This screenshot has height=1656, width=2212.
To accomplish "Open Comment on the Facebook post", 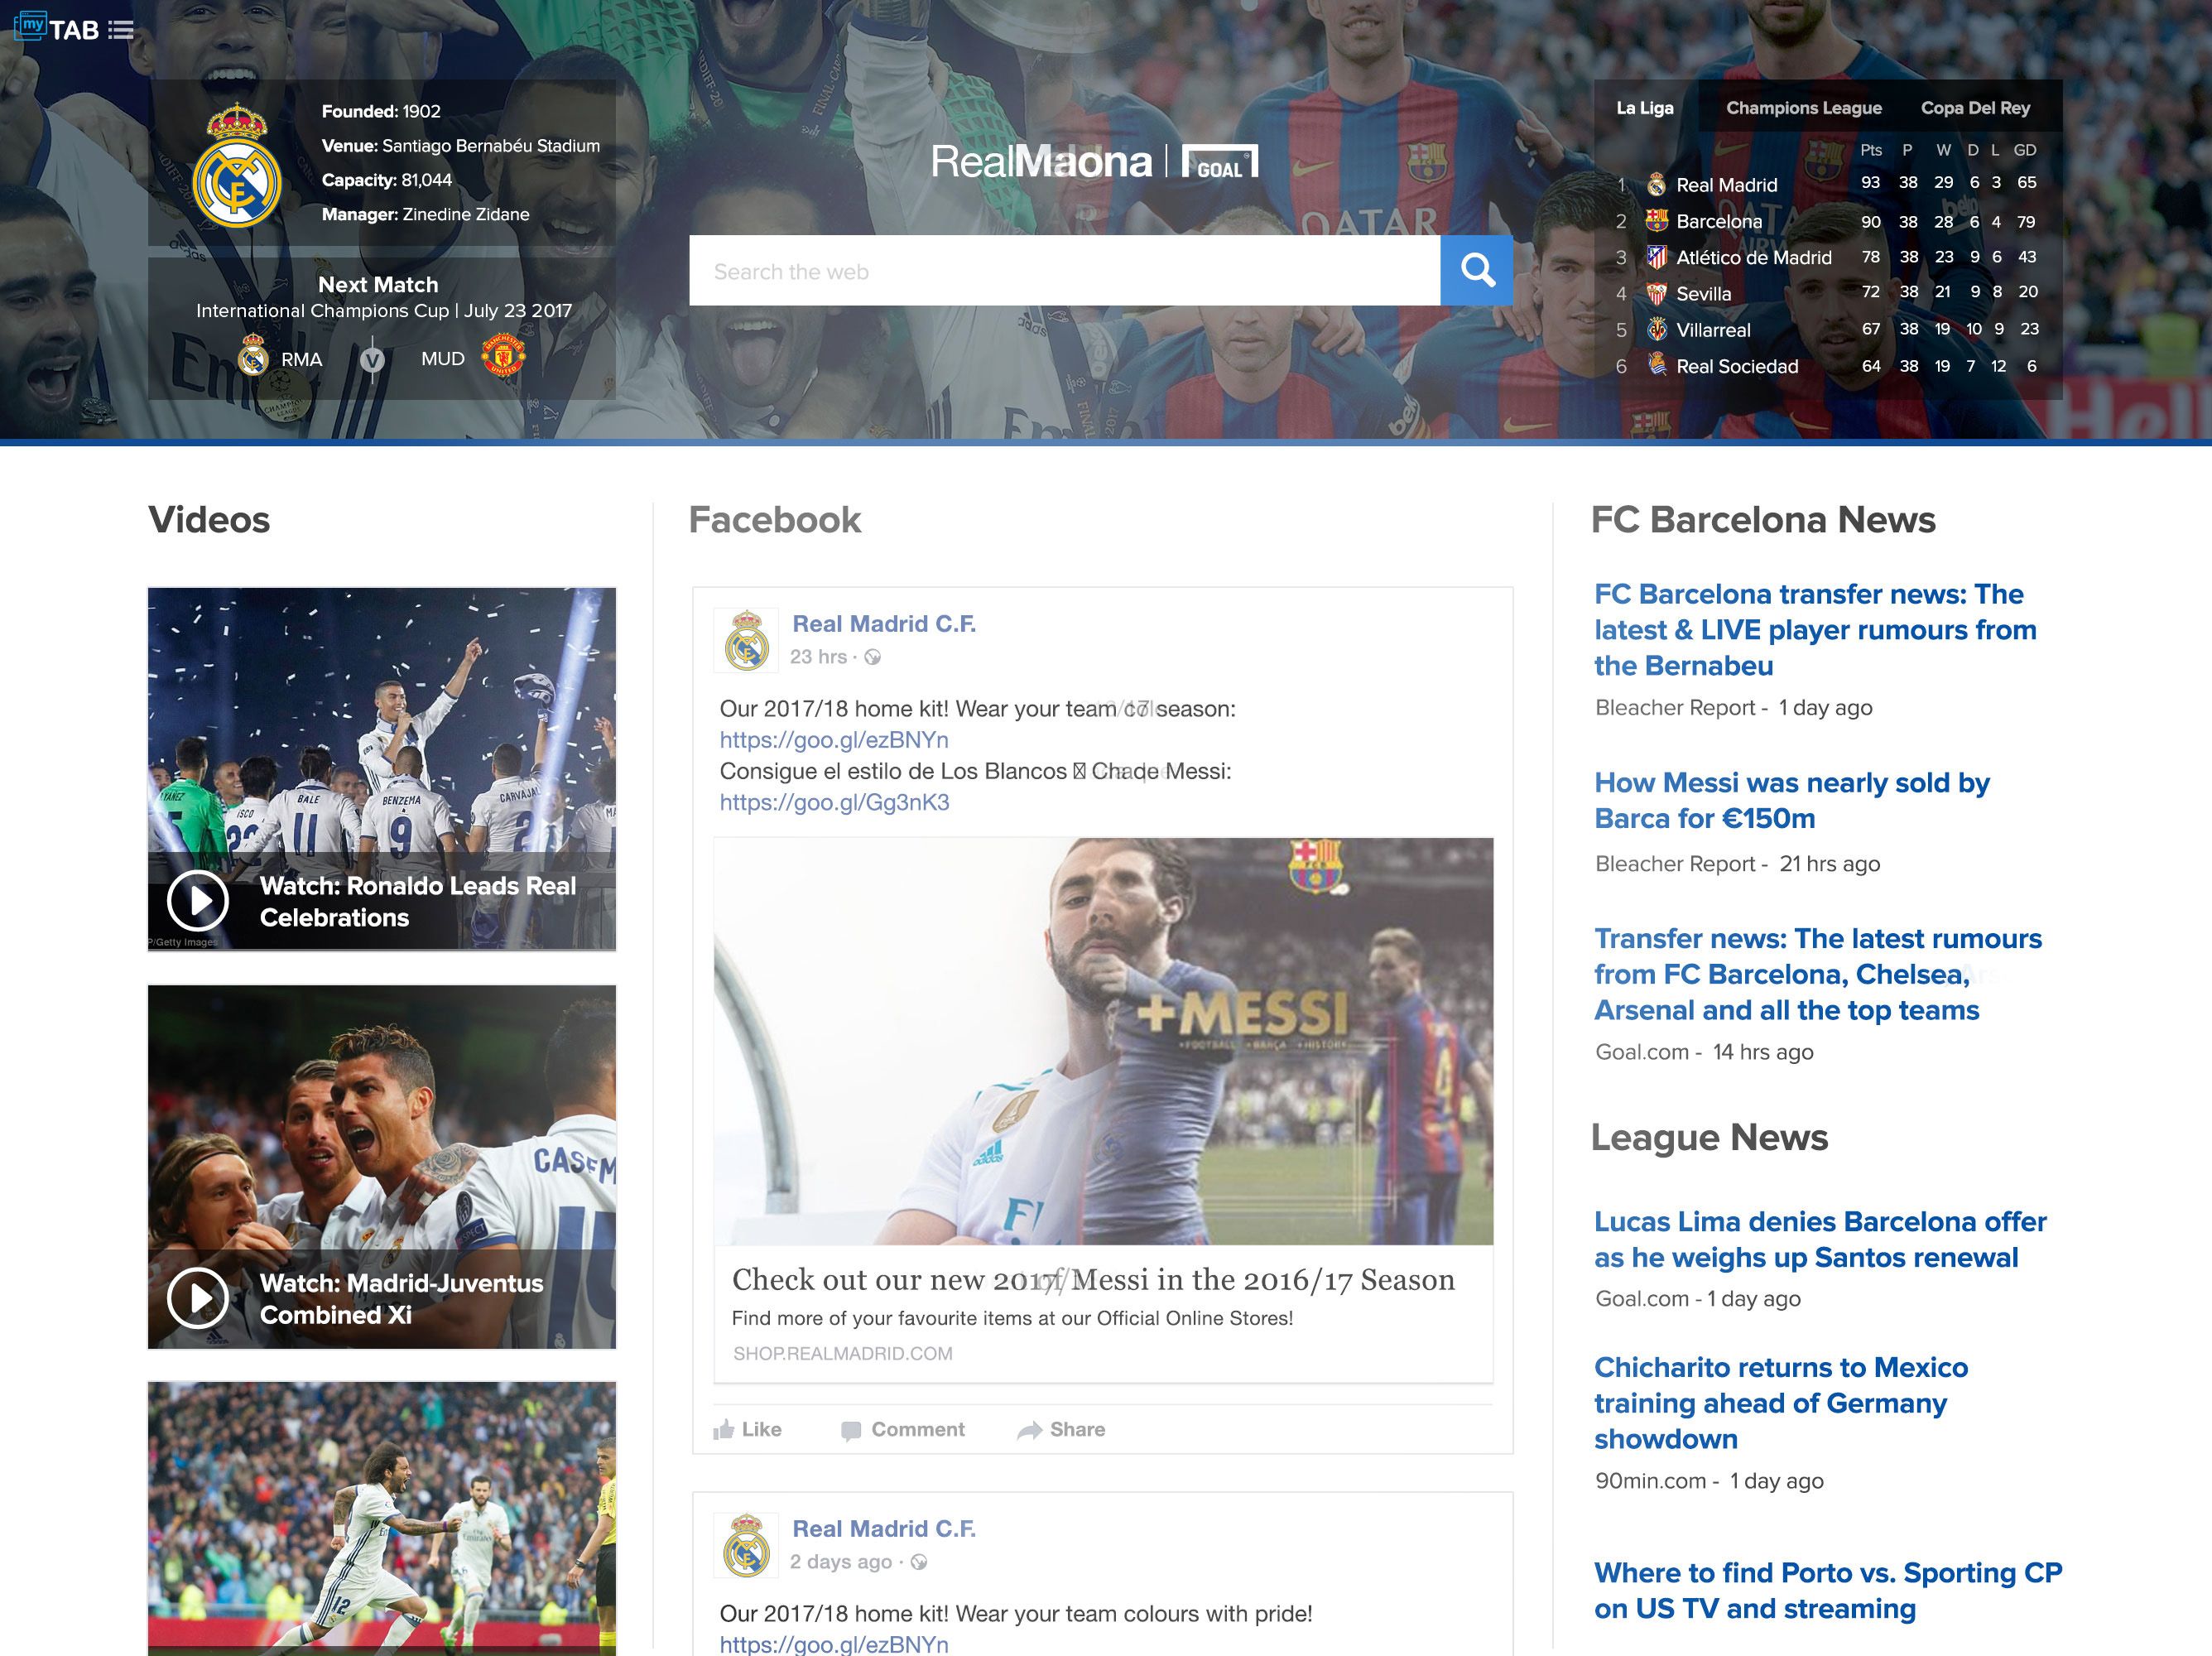I will pyautogui.click(x=902, y=1429).
